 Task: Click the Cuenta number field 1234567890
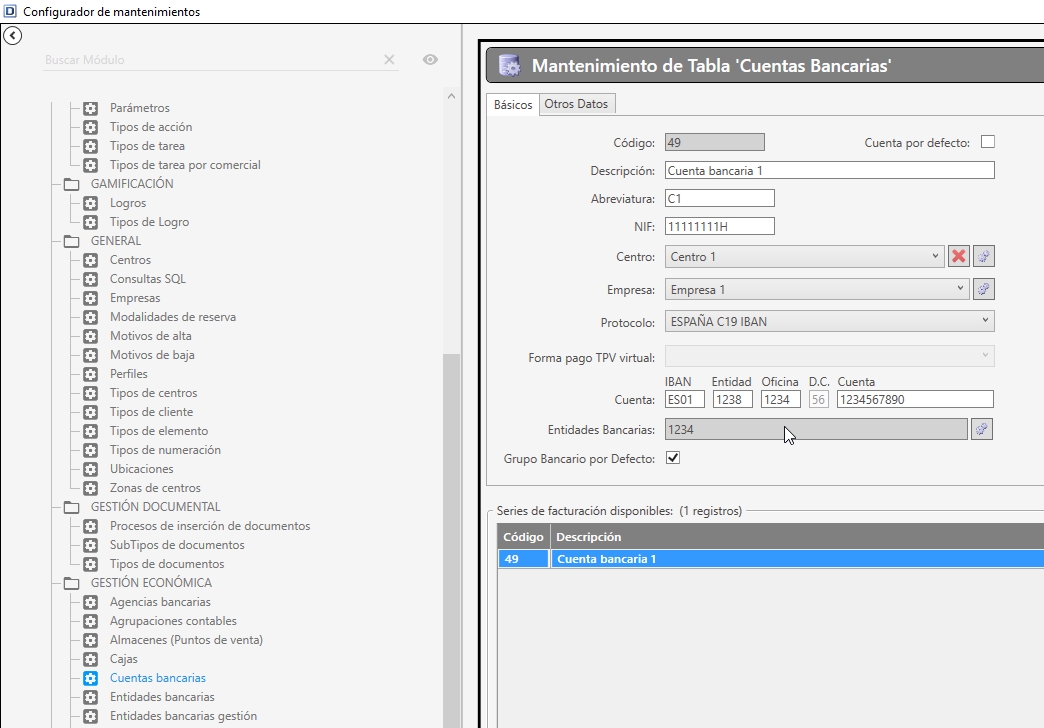coord(915,400)
